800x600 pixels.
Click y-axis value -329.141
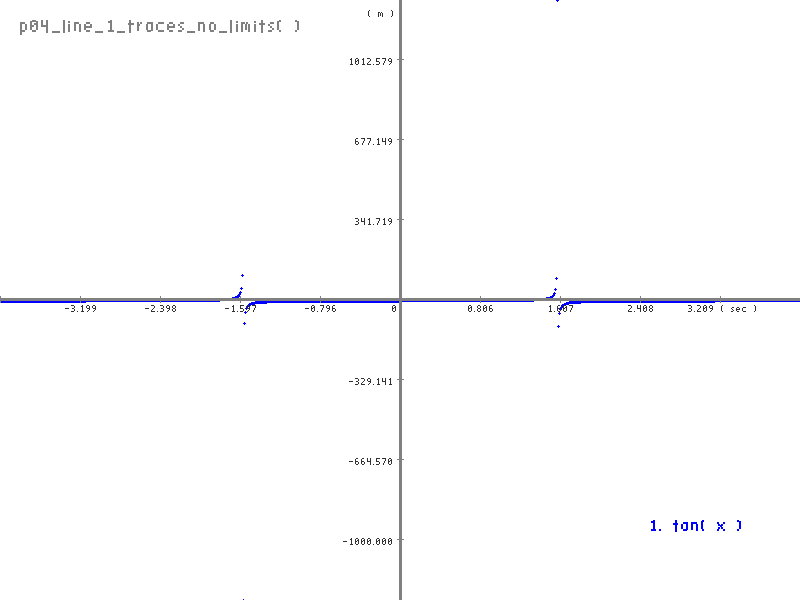(370, 382)
